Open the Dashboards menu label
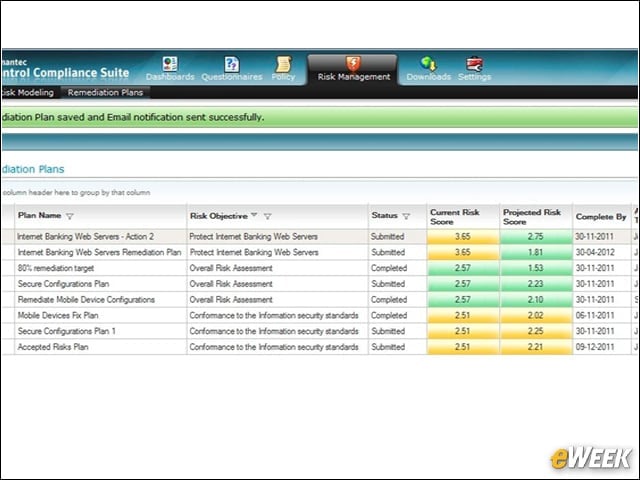Screen dimensions: 640x480 (x=170, y=77)
